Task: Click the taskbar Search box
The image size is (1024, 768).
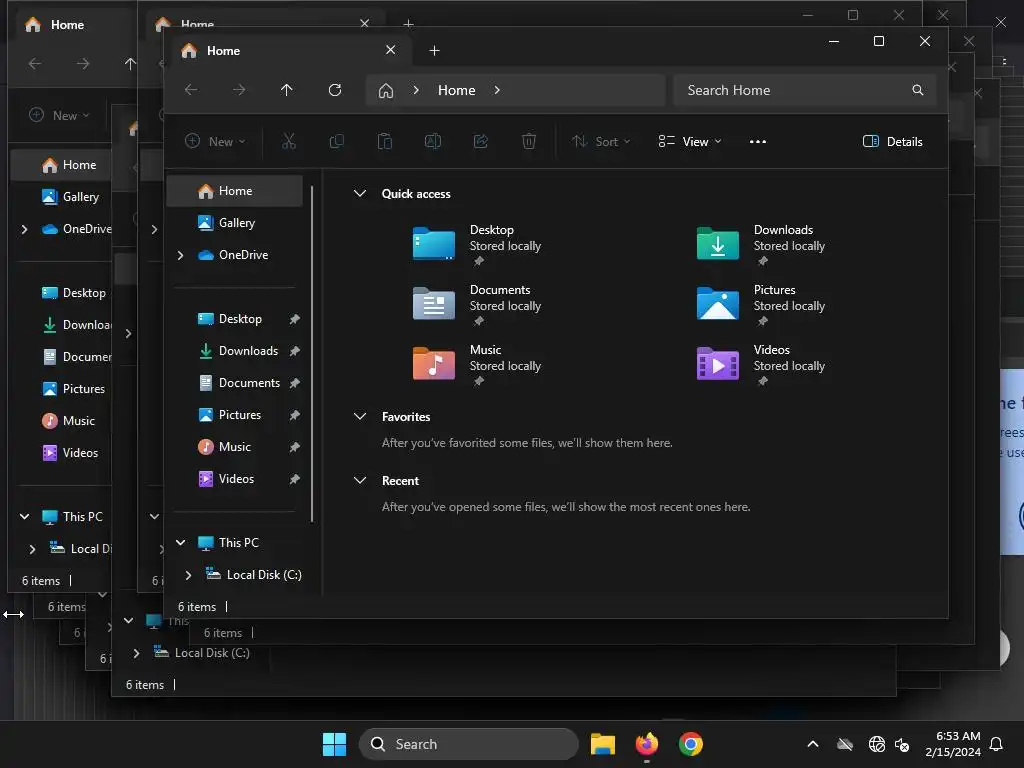Action: pos(469,744)
